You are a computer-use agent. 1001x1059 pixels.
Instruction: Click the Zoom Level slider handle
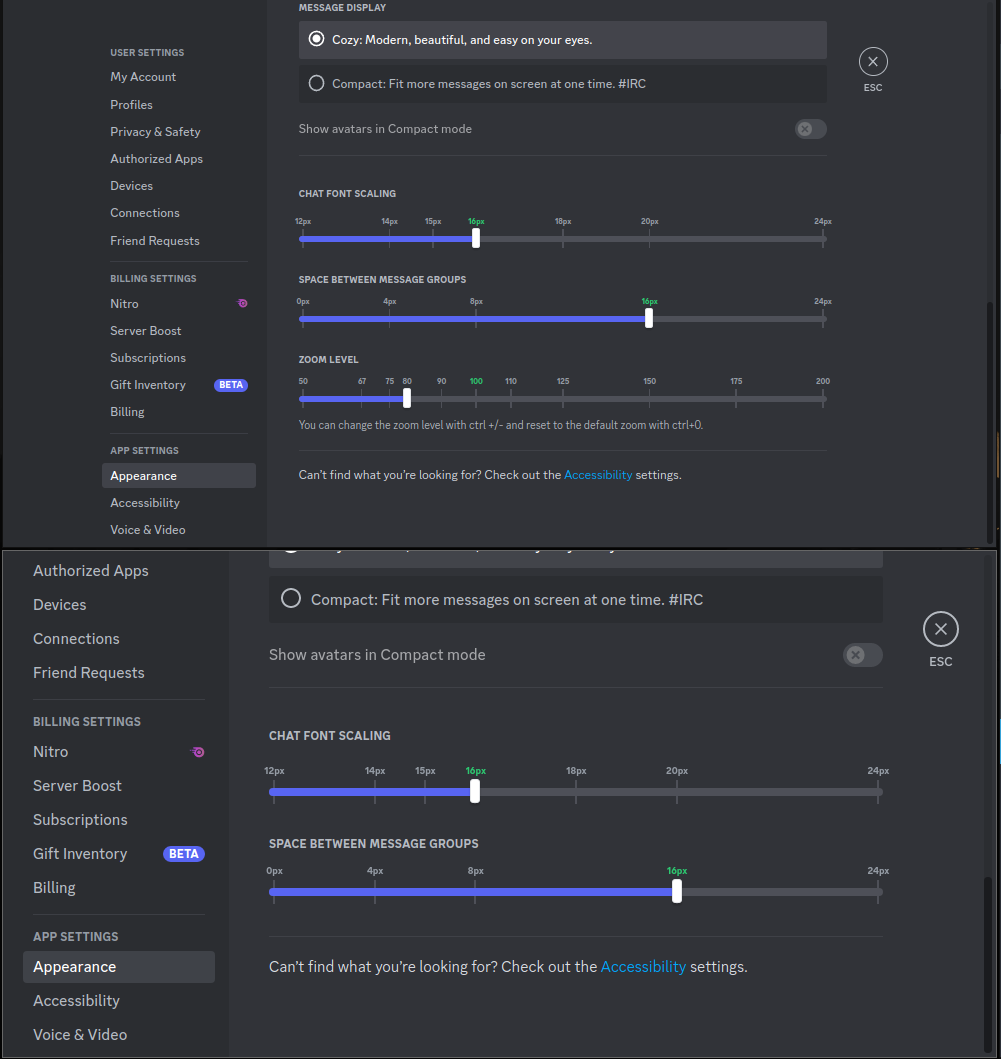click(407, 398)
